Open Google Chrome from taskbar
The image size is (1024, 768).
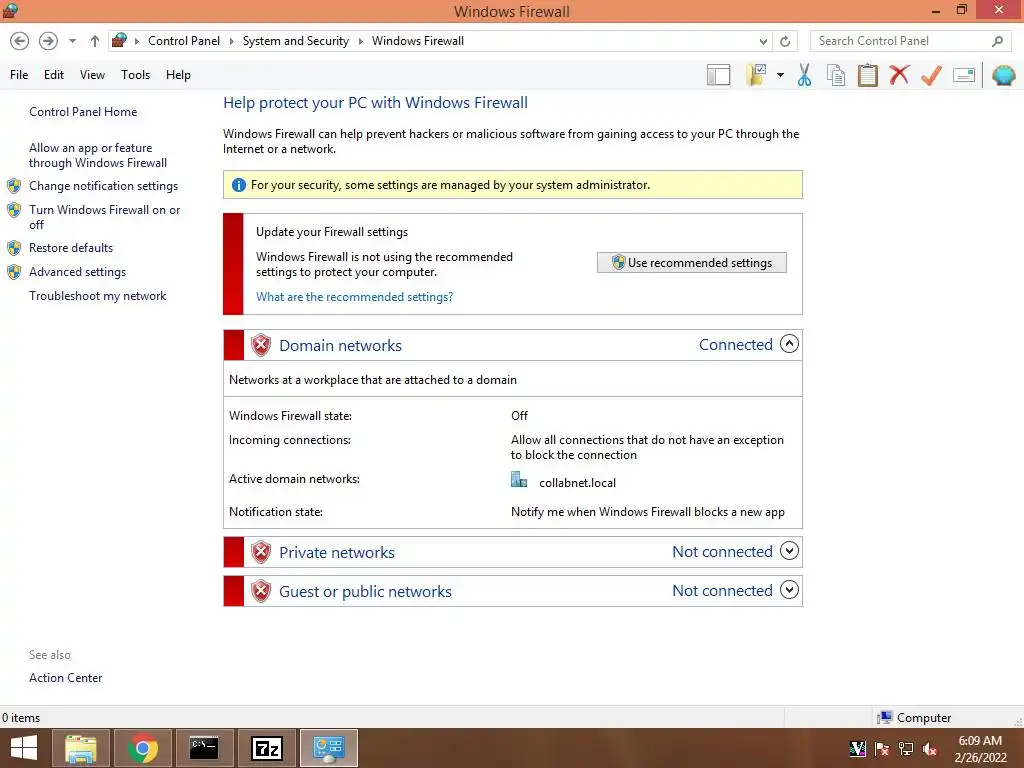(x=142, y=748)
